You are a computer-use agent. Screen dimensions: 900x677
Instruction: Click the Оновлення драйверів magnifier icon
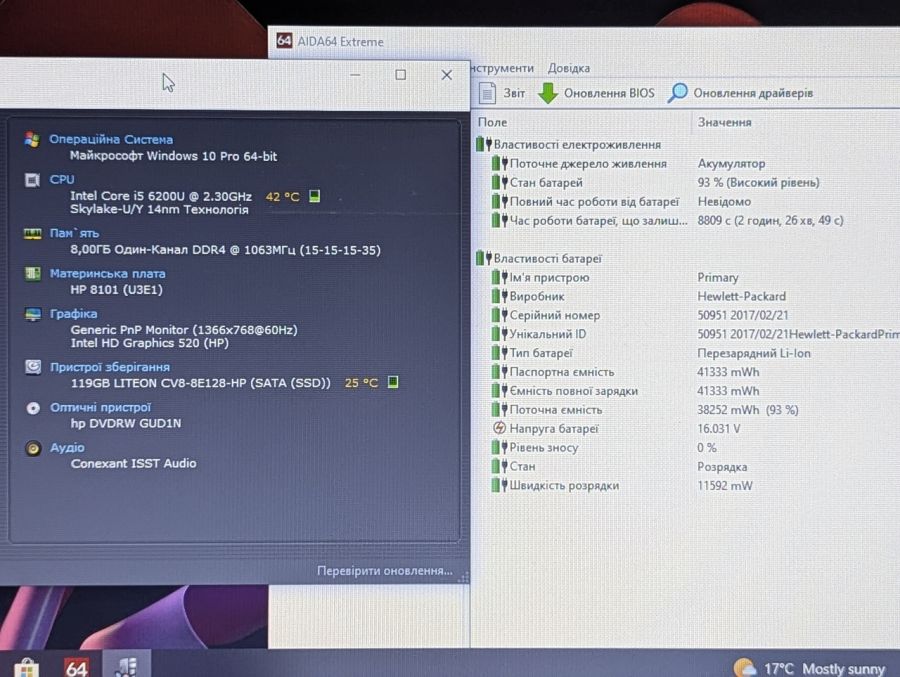click(677, 92)
